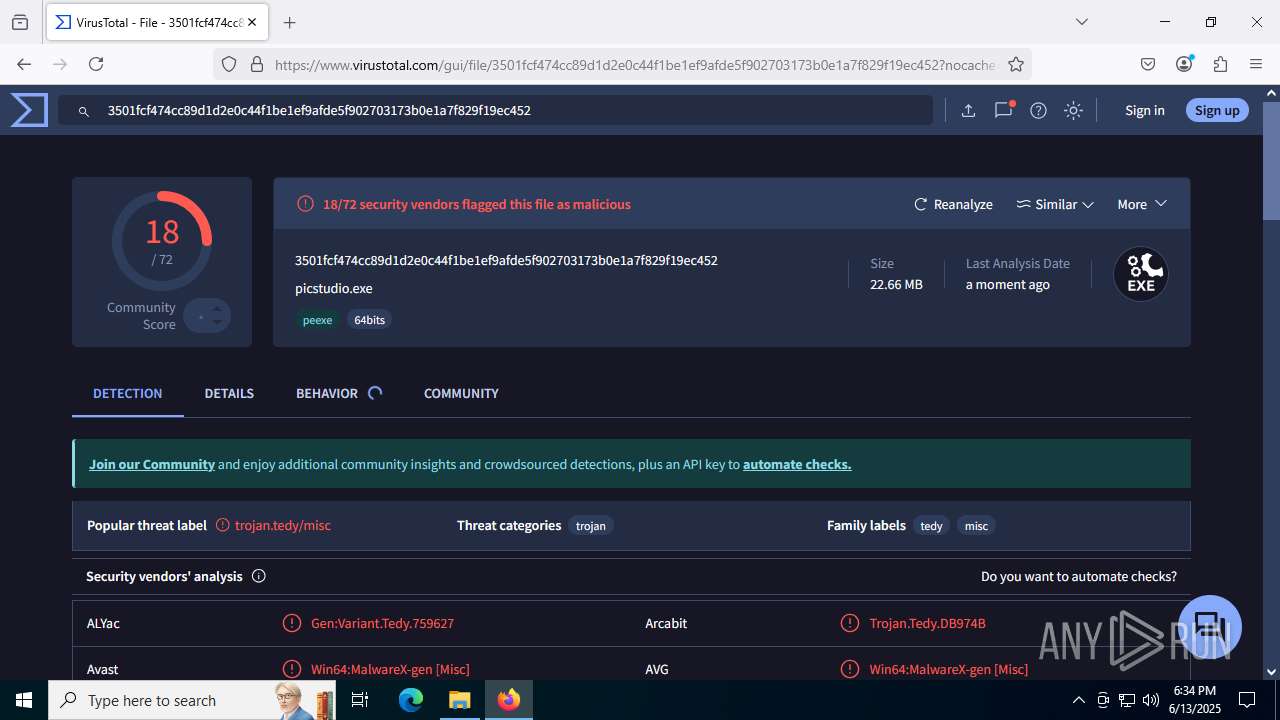Switch to the COMMUNITY tab

pos(461,393)
